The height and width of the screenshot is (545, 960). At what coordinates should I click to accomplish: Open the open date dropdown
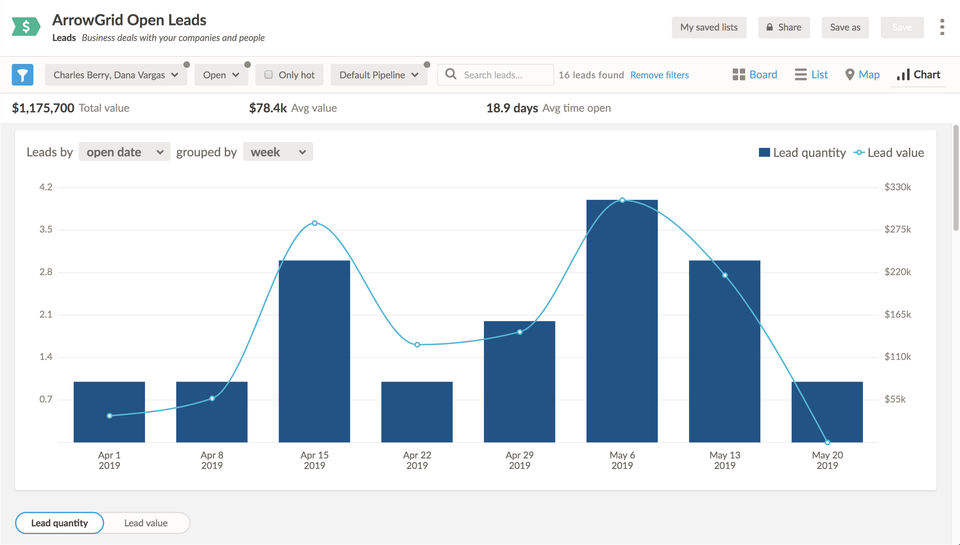click(x=124, y=152)
